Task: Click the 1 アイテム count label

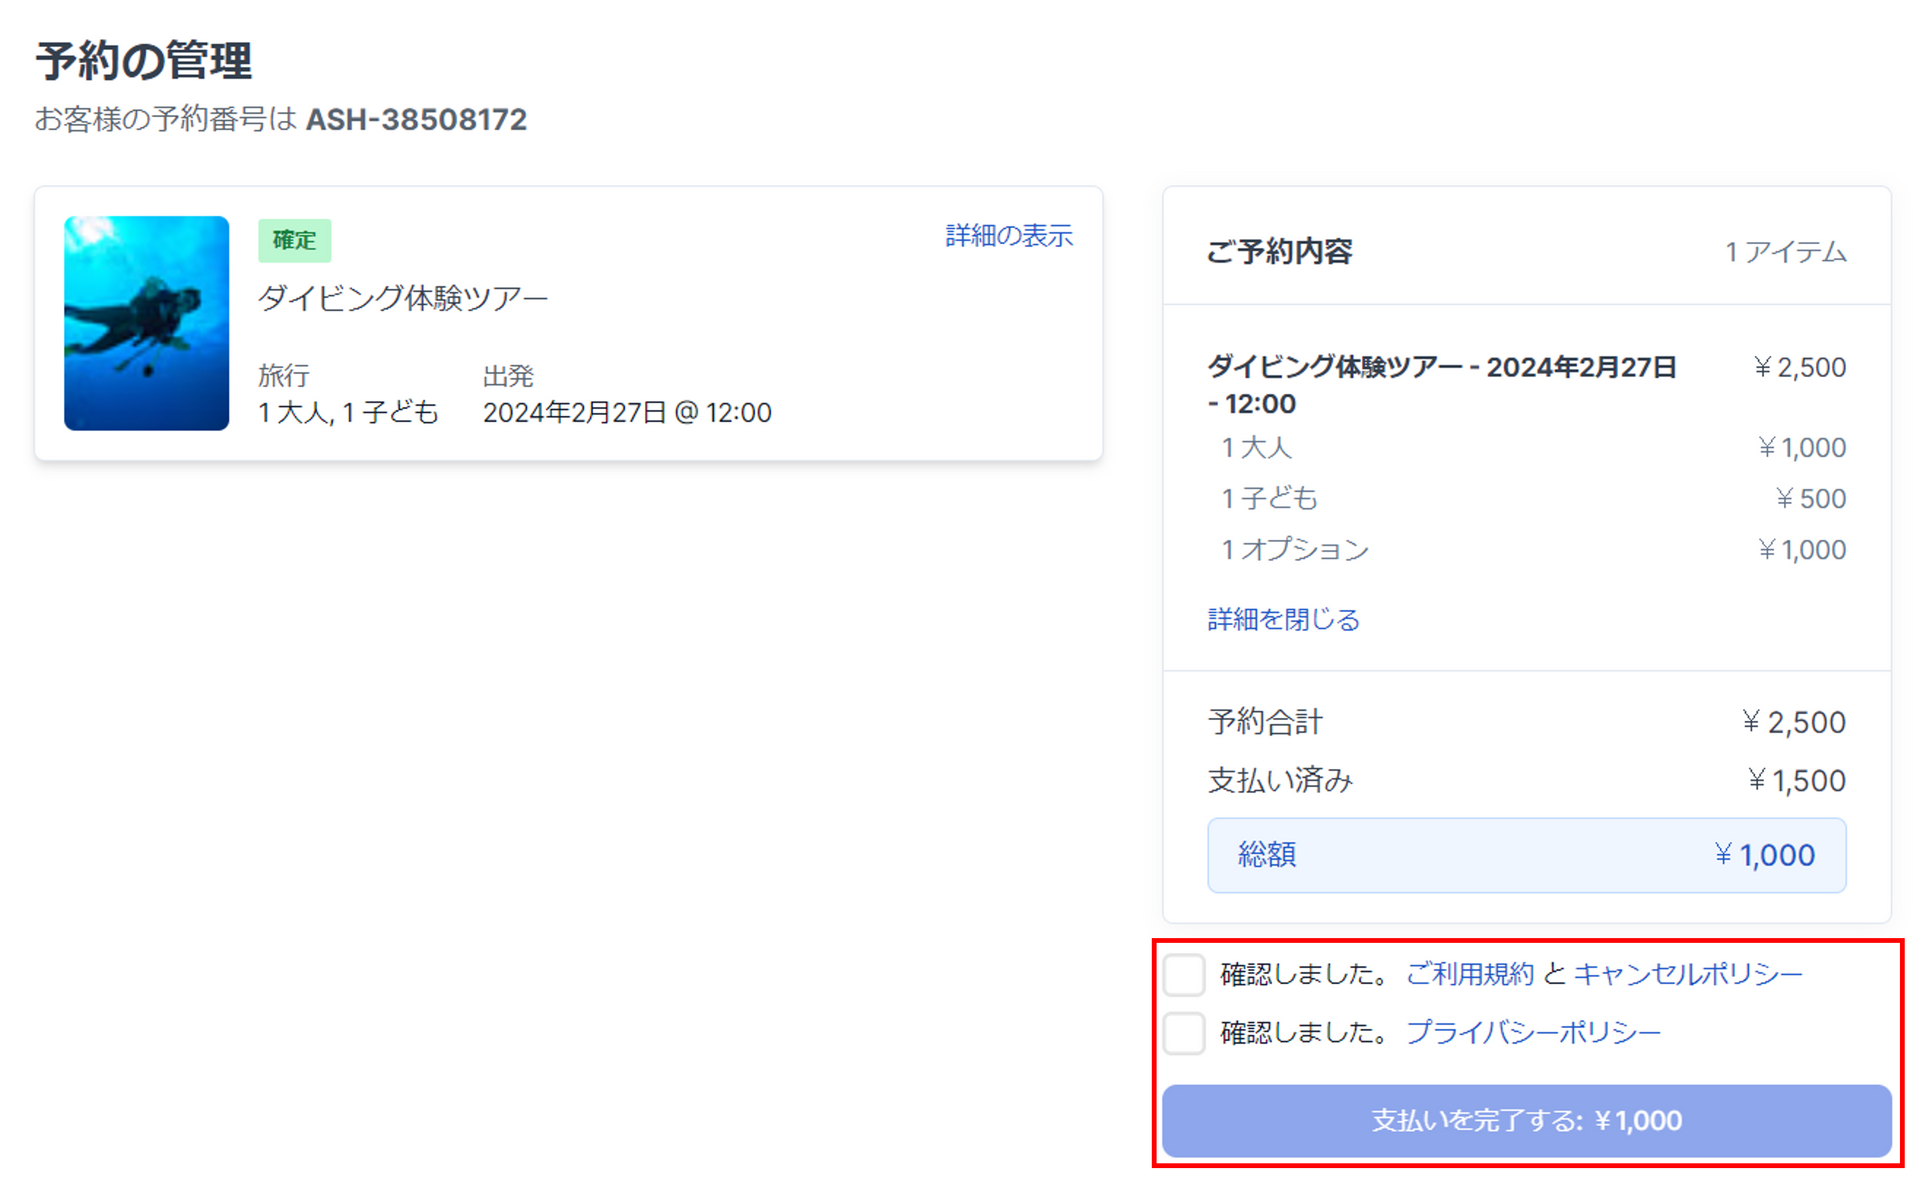Action: click(1785, 252)
